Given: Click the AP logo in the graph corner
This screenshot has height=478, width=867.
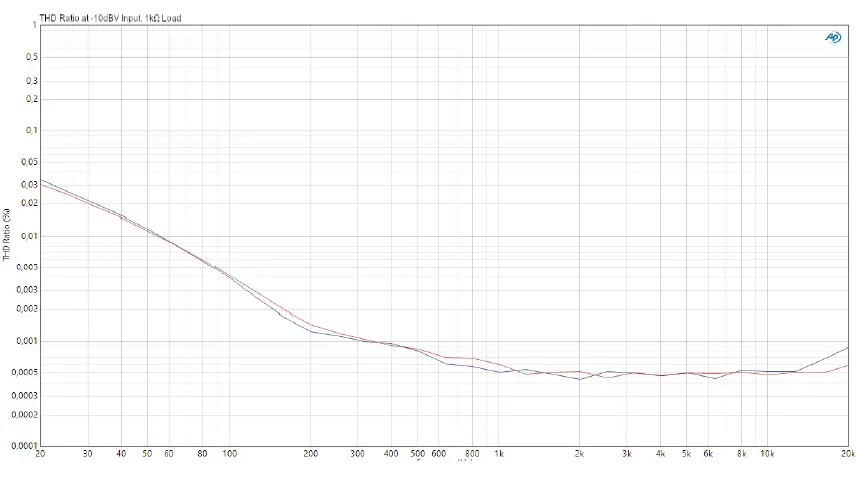Looking at the screenshot, I should pos(833,37).
